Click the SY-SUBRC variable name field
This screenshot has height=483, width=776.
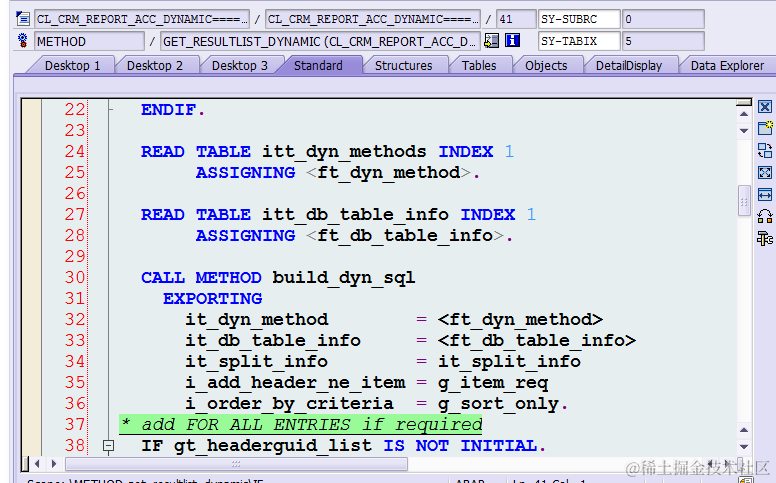pyautogui.click(x=579, y=19)
